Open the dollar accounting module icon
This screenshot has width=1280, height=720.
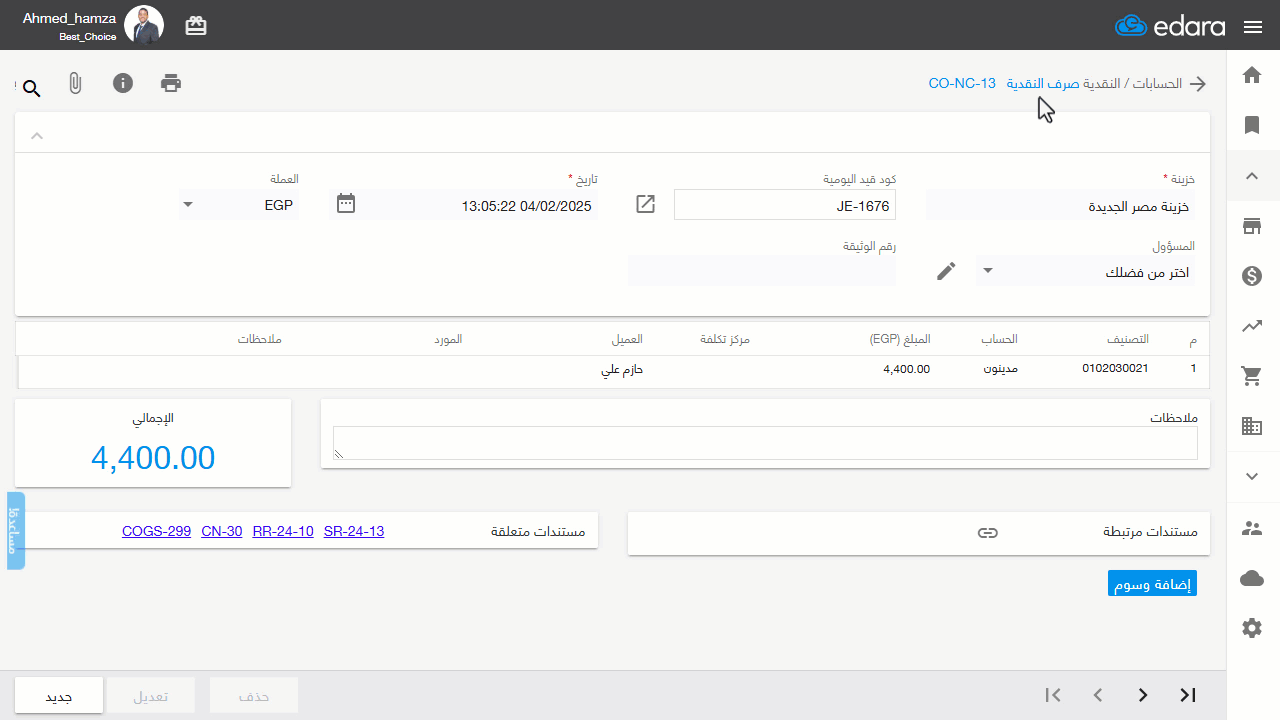(1252, 276)
